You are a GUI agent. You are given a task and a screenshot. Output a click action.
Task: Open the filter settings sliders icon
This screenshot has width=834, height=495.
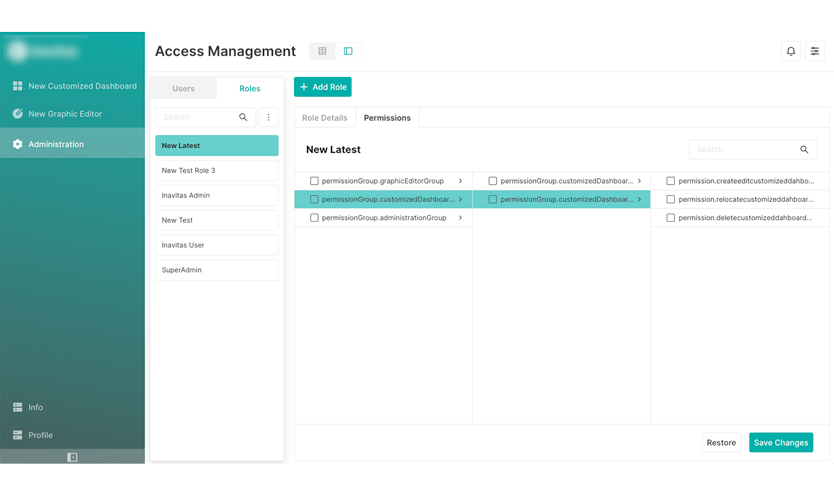tap(815, 51)
